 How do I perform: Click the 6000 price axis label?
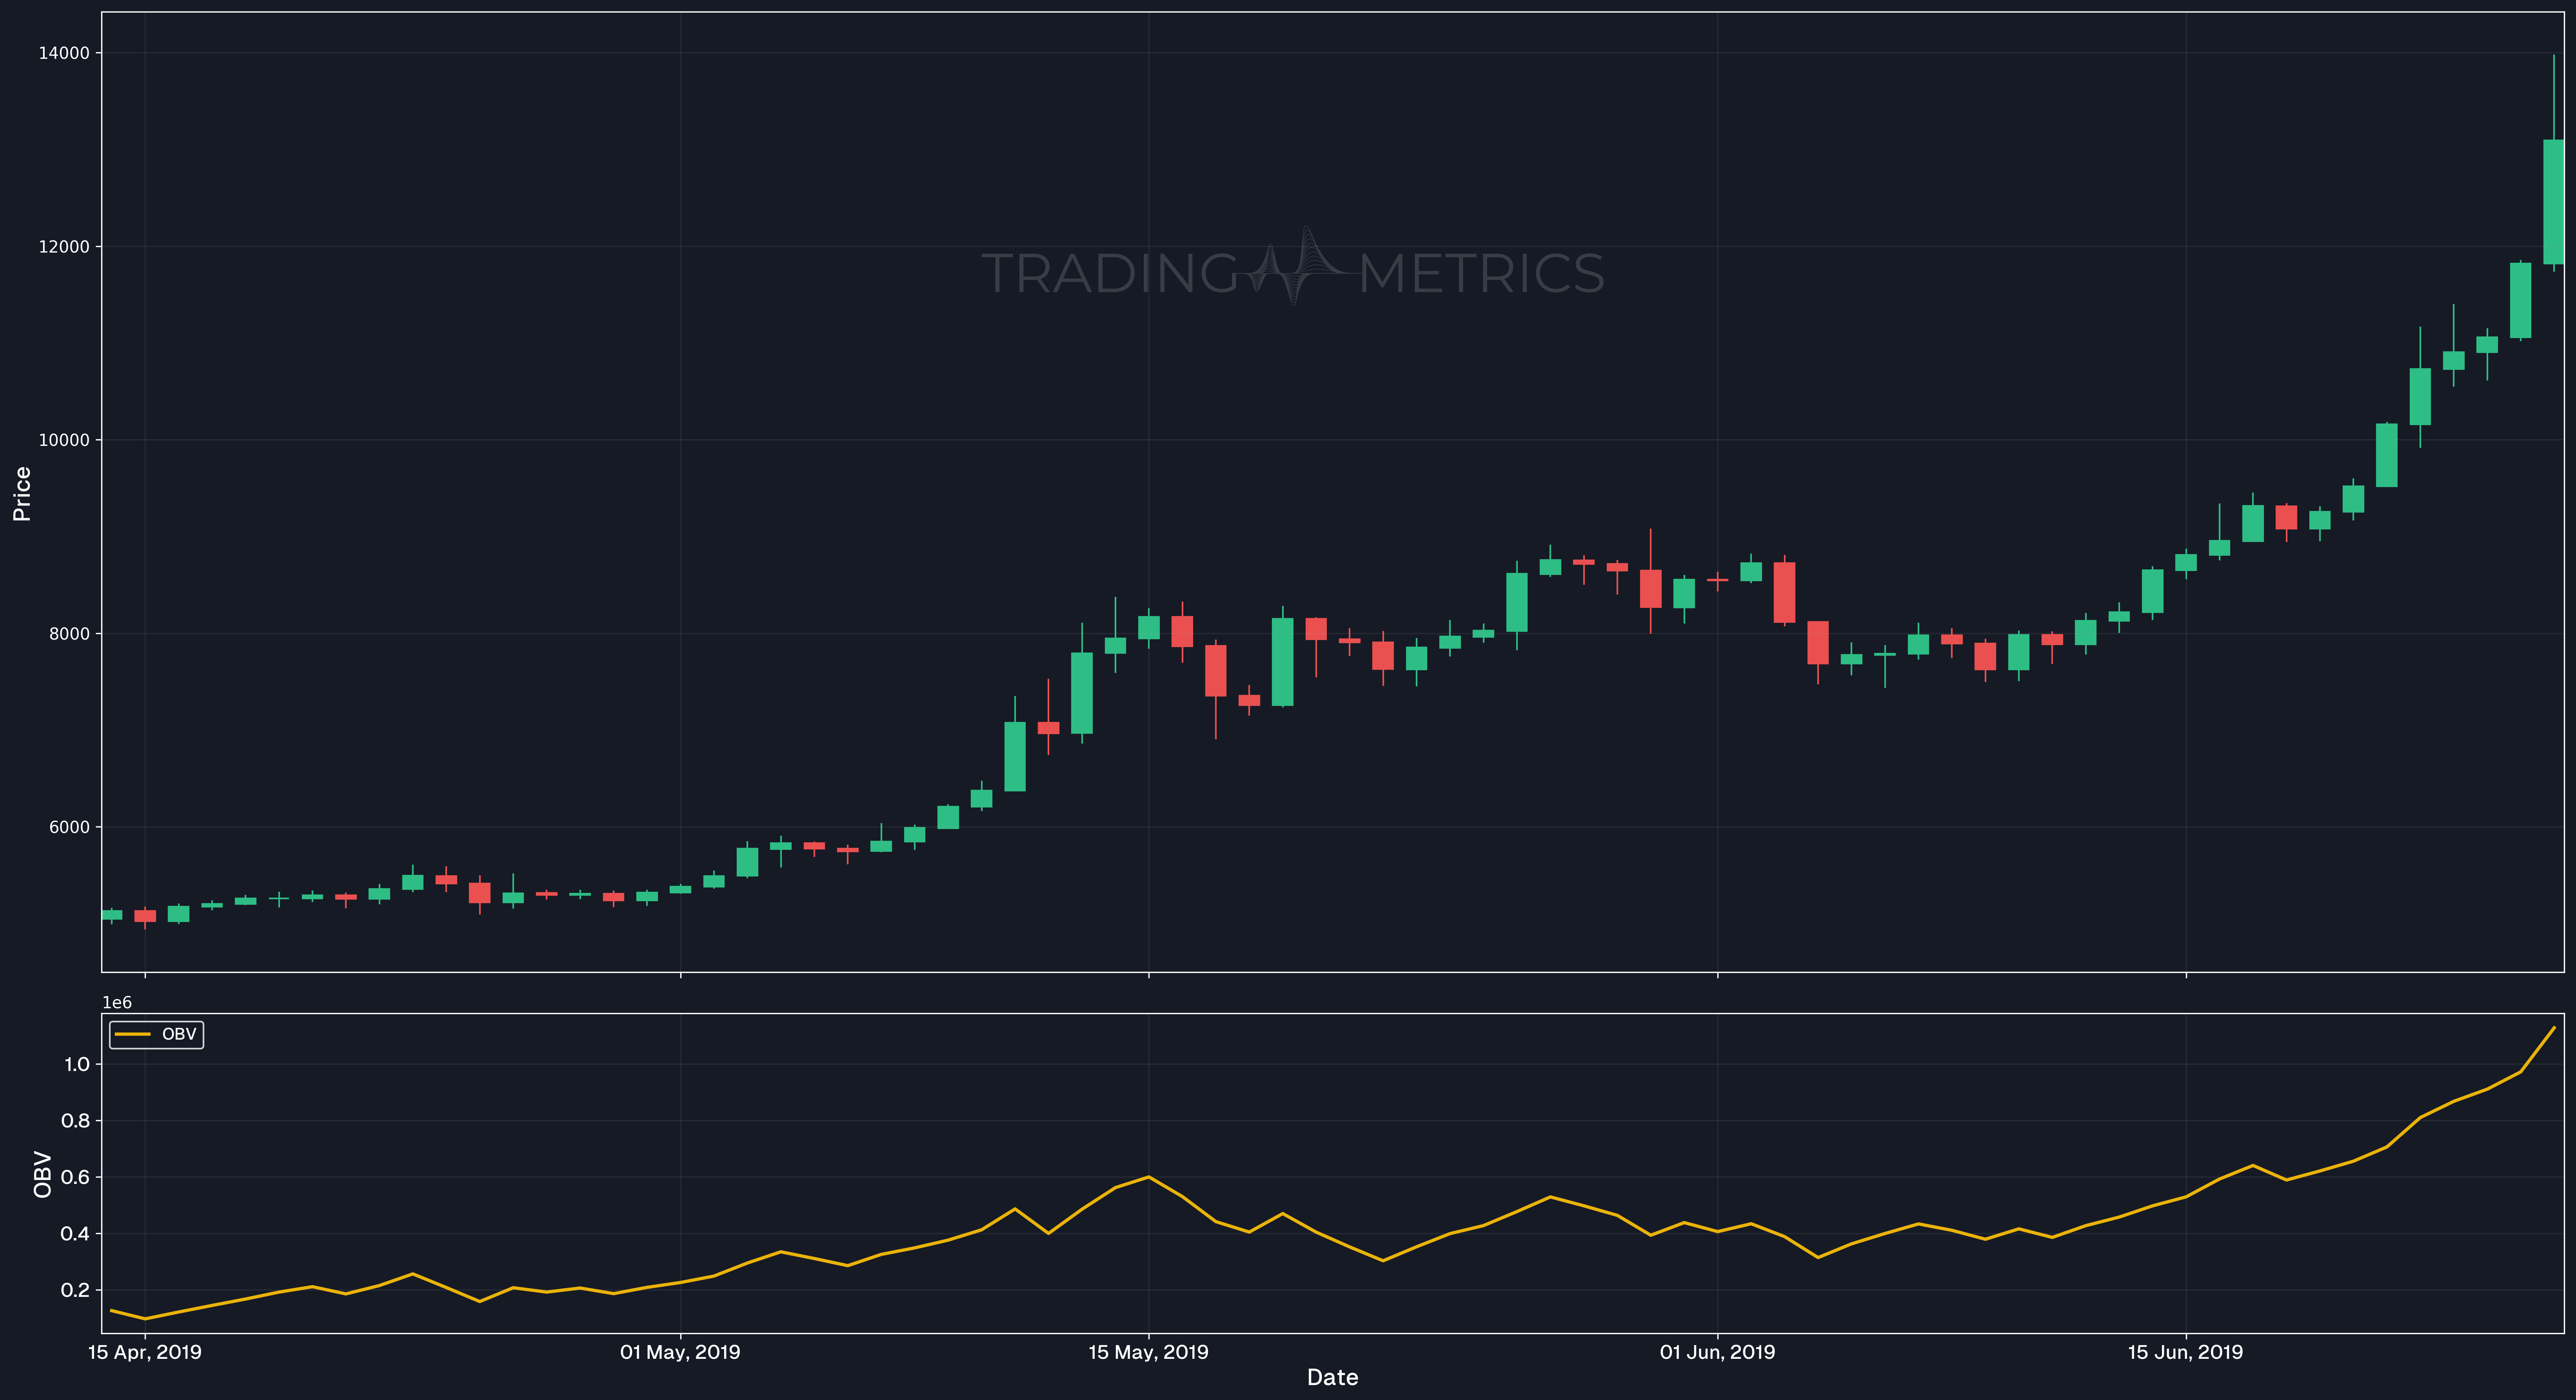point(69,827)
